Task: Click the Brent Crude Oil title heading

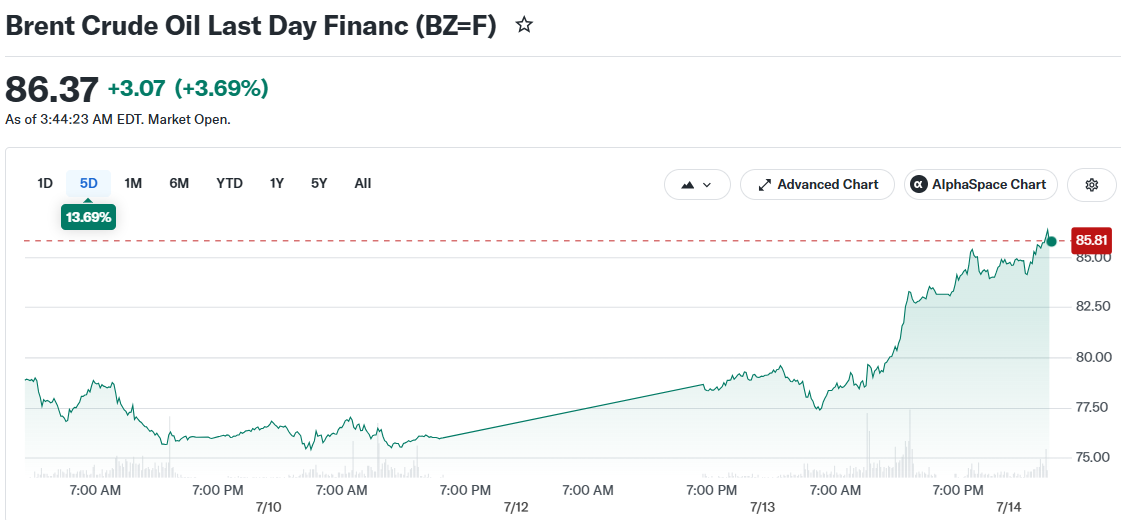Action: tap(251, 26)
